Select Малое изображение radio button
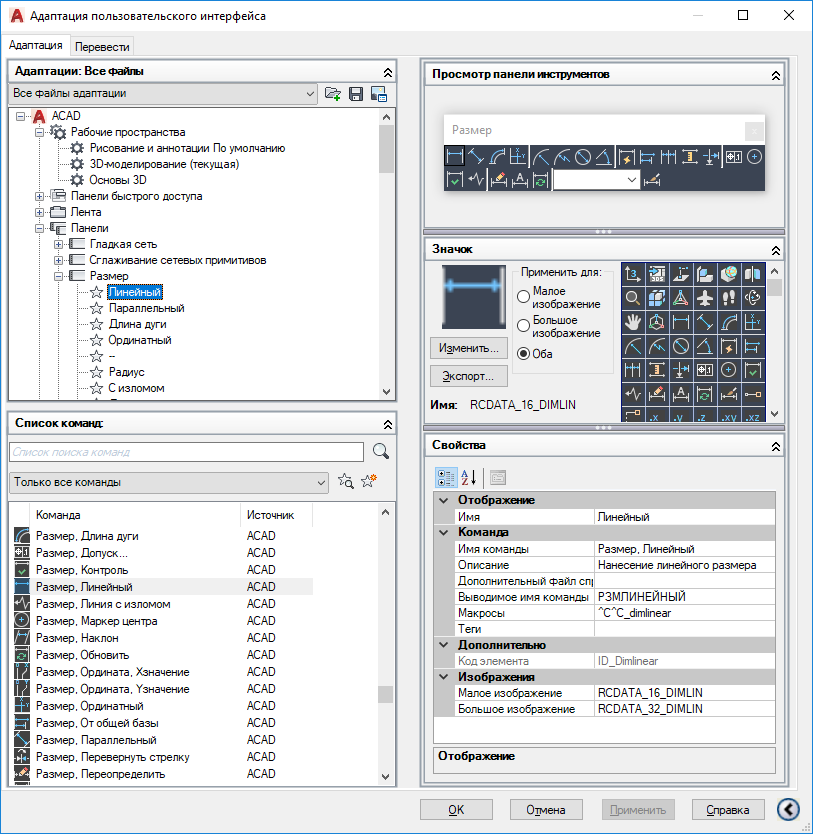813x834 pixels. tap(523, 296)
